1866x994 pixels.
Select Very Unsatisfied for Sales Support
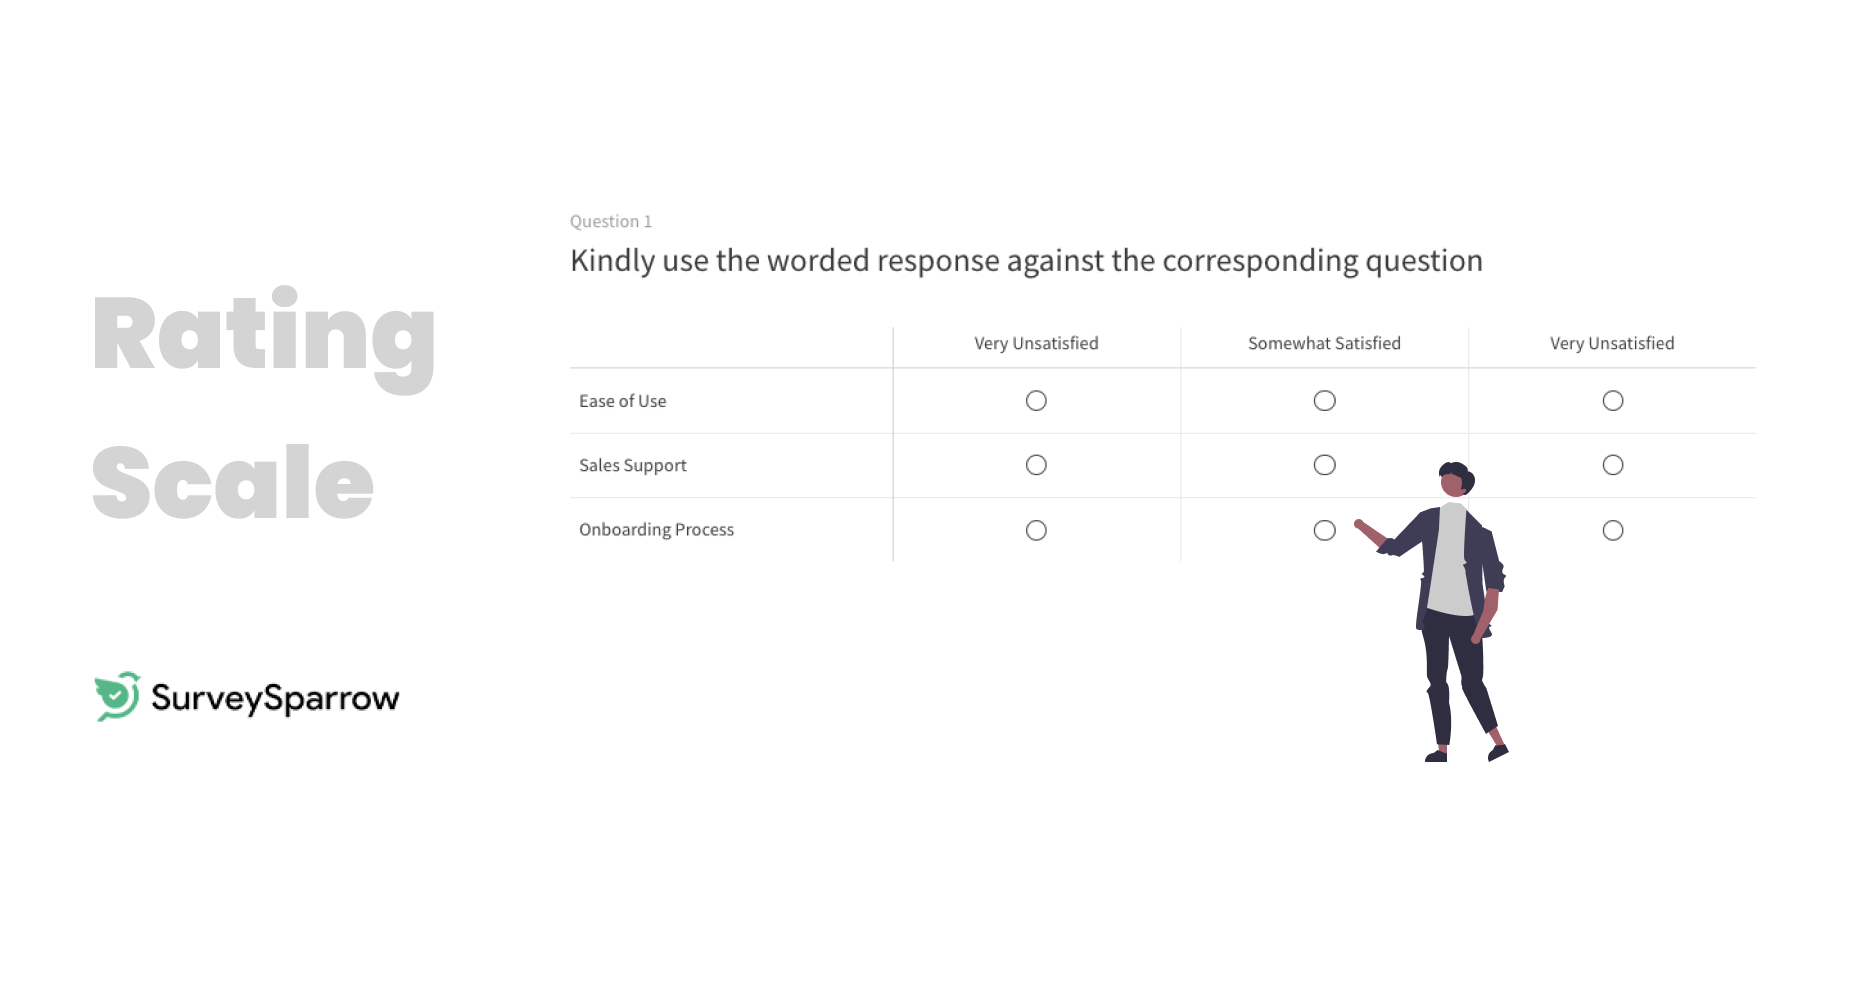(x=1036, y=464)
